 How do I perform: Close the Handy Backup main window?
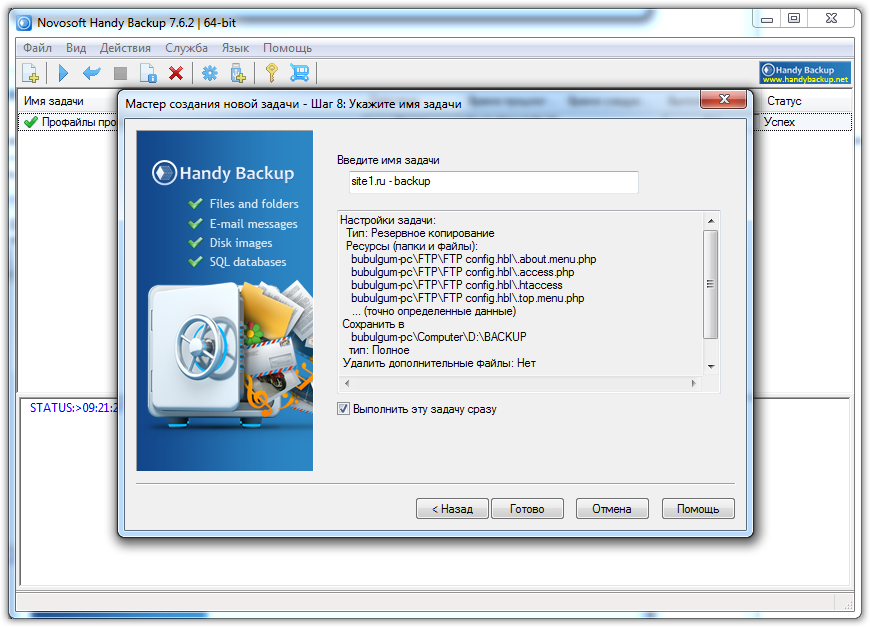pos(831,19)
